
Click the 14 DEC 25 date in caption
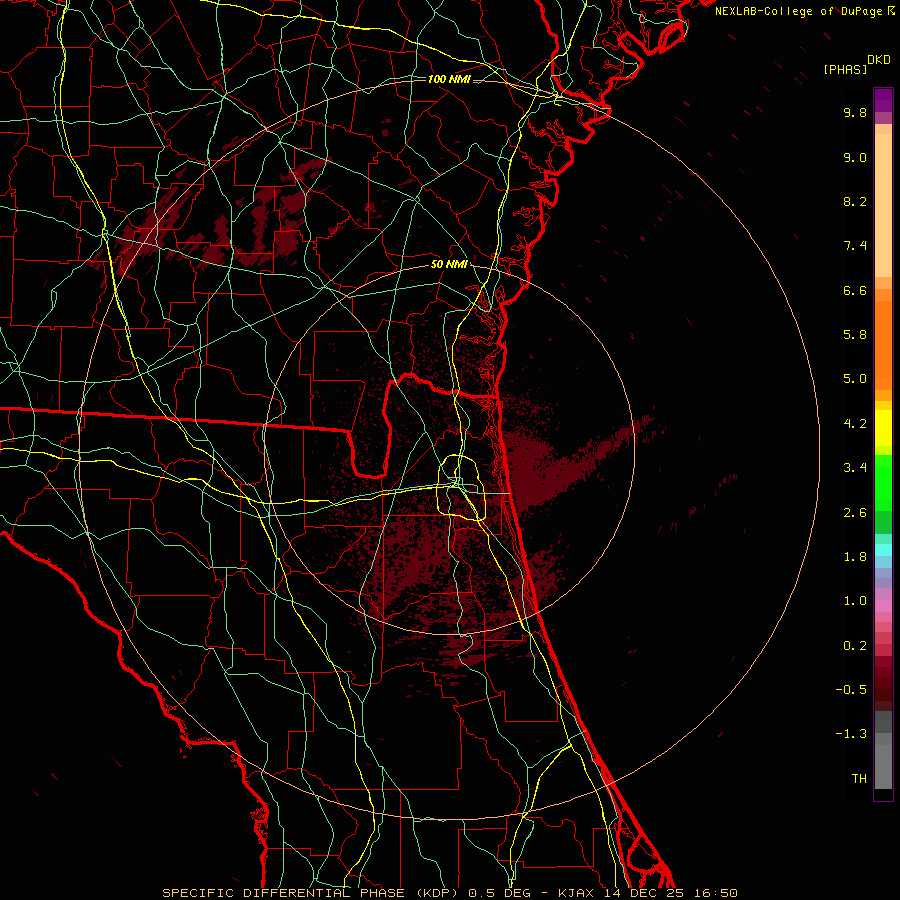coord(643,893)
